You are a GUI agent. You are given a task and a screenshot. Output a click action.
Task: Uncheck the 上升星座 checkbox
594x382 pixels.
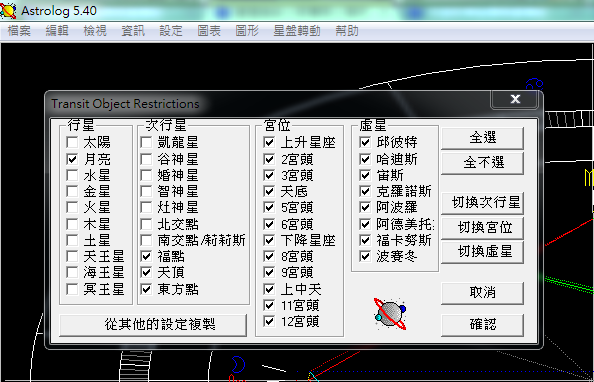(269, 142)
